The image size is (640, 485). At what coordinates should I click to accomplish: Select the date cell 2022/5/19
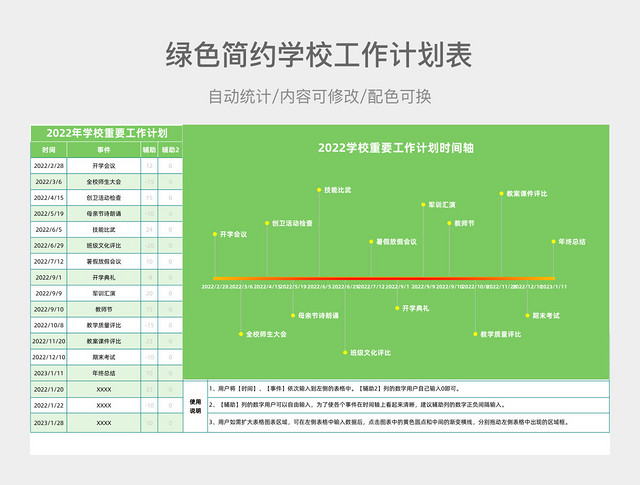[49, 214]
